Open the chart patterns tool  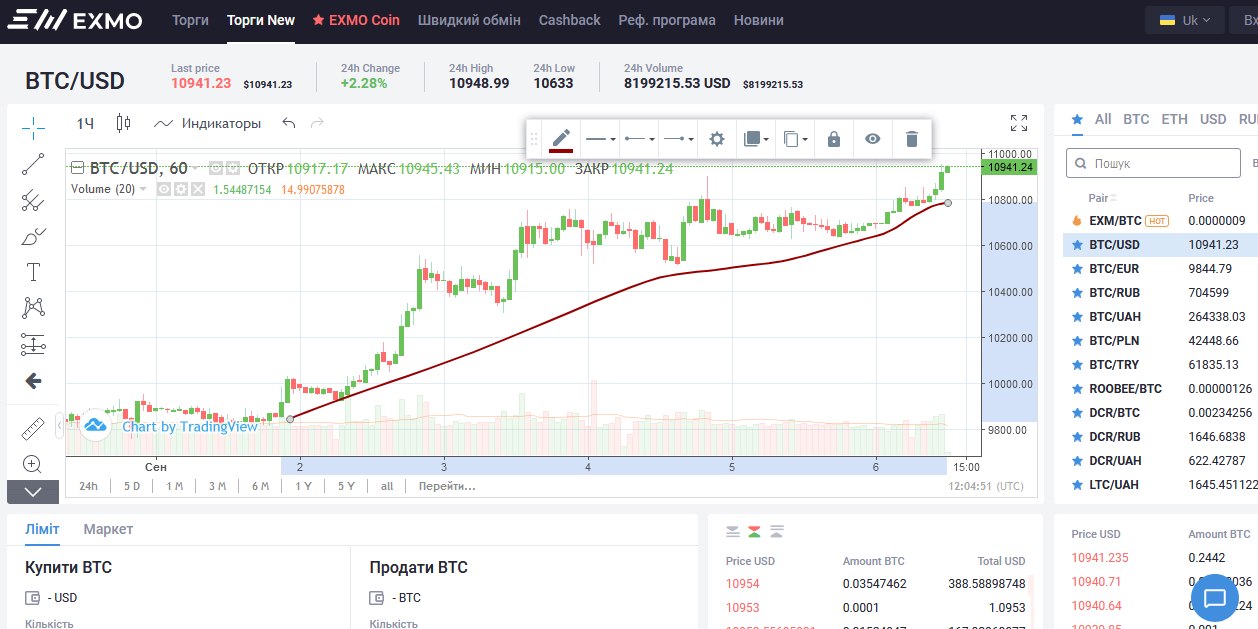click(x=33, y=308)
